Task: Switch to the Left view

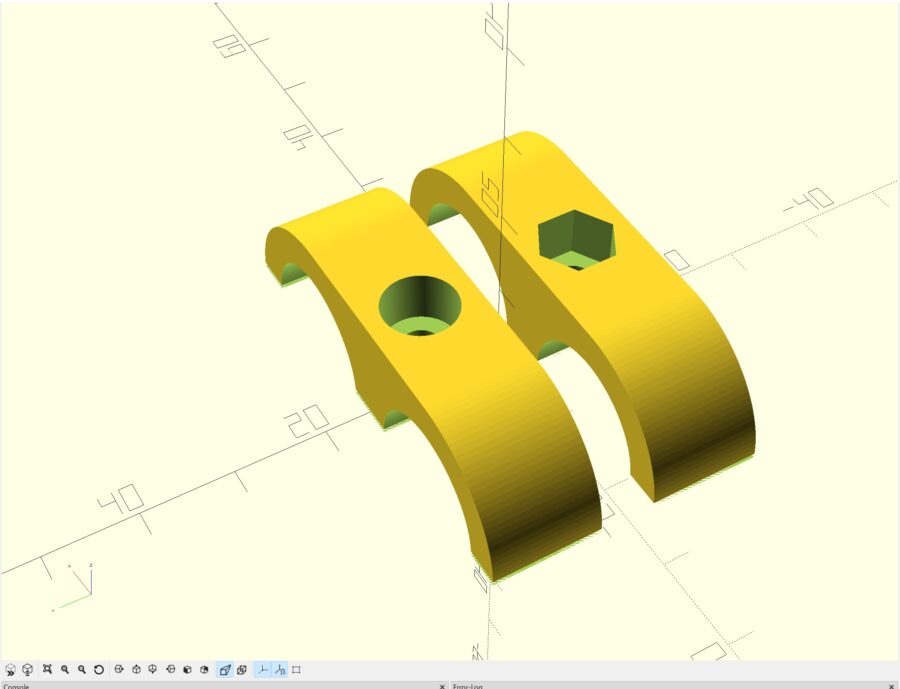Action: point(170,670)
